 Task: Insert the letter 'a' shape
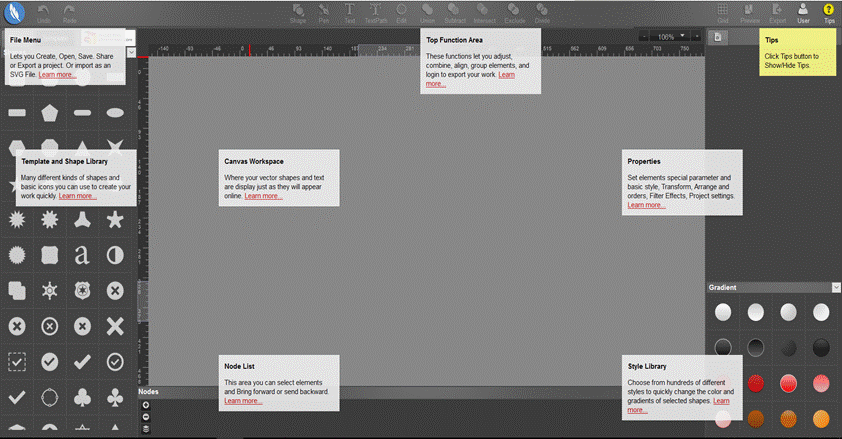click(x=82, y=255)
